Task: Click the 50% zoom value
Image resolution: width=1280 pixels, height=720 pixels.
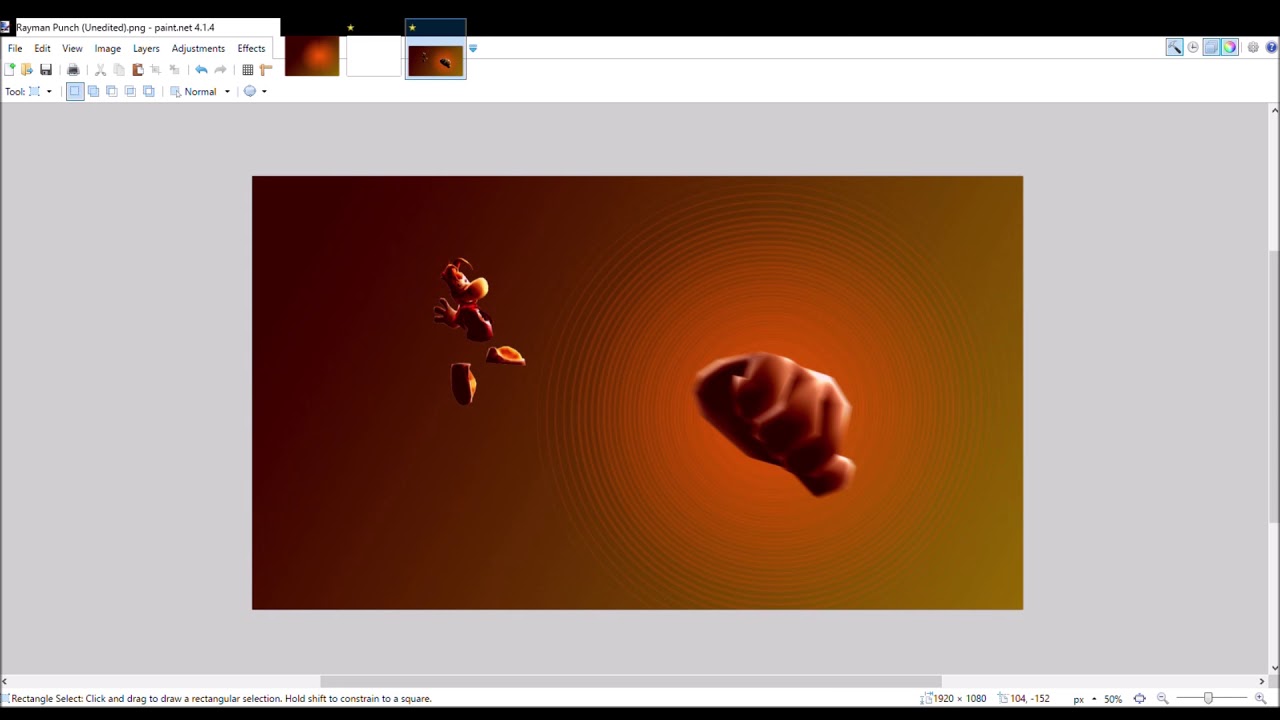Action: (x=1113, y=699)
